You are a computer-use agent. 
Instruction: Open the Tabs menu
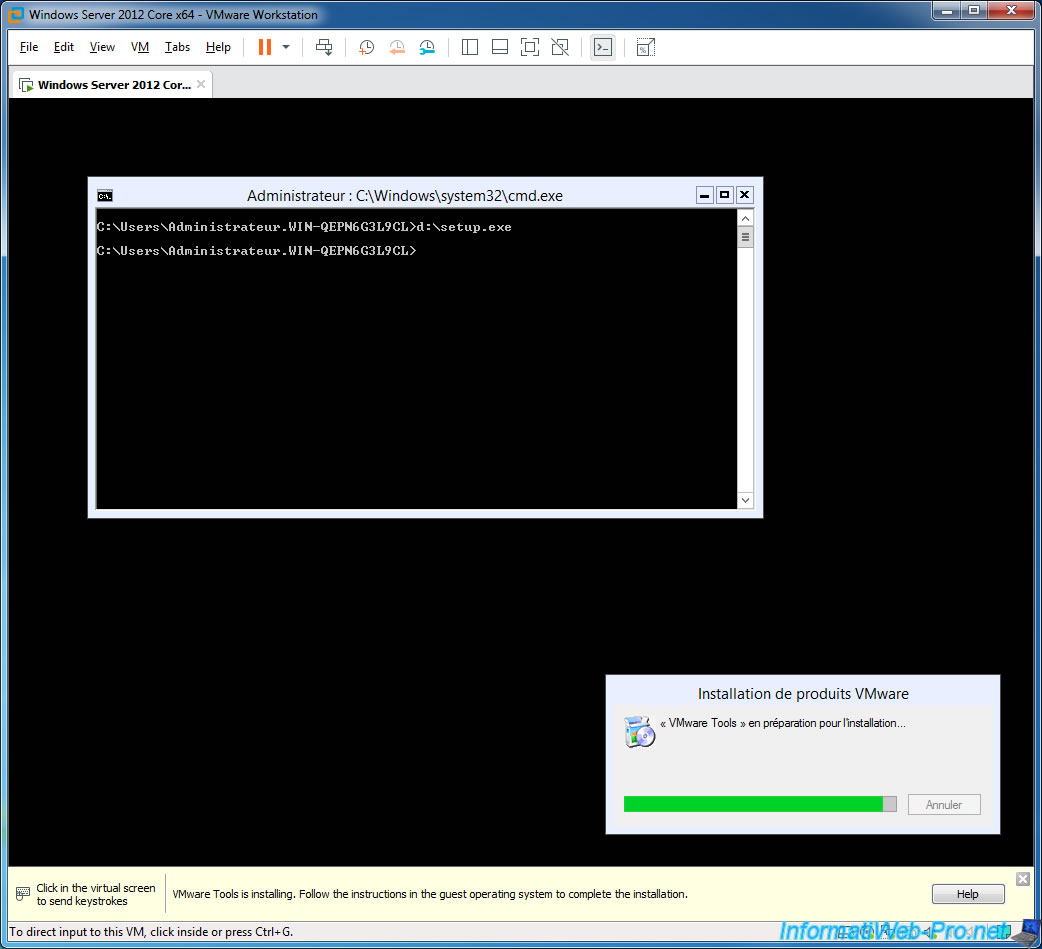tap(177, 47)
